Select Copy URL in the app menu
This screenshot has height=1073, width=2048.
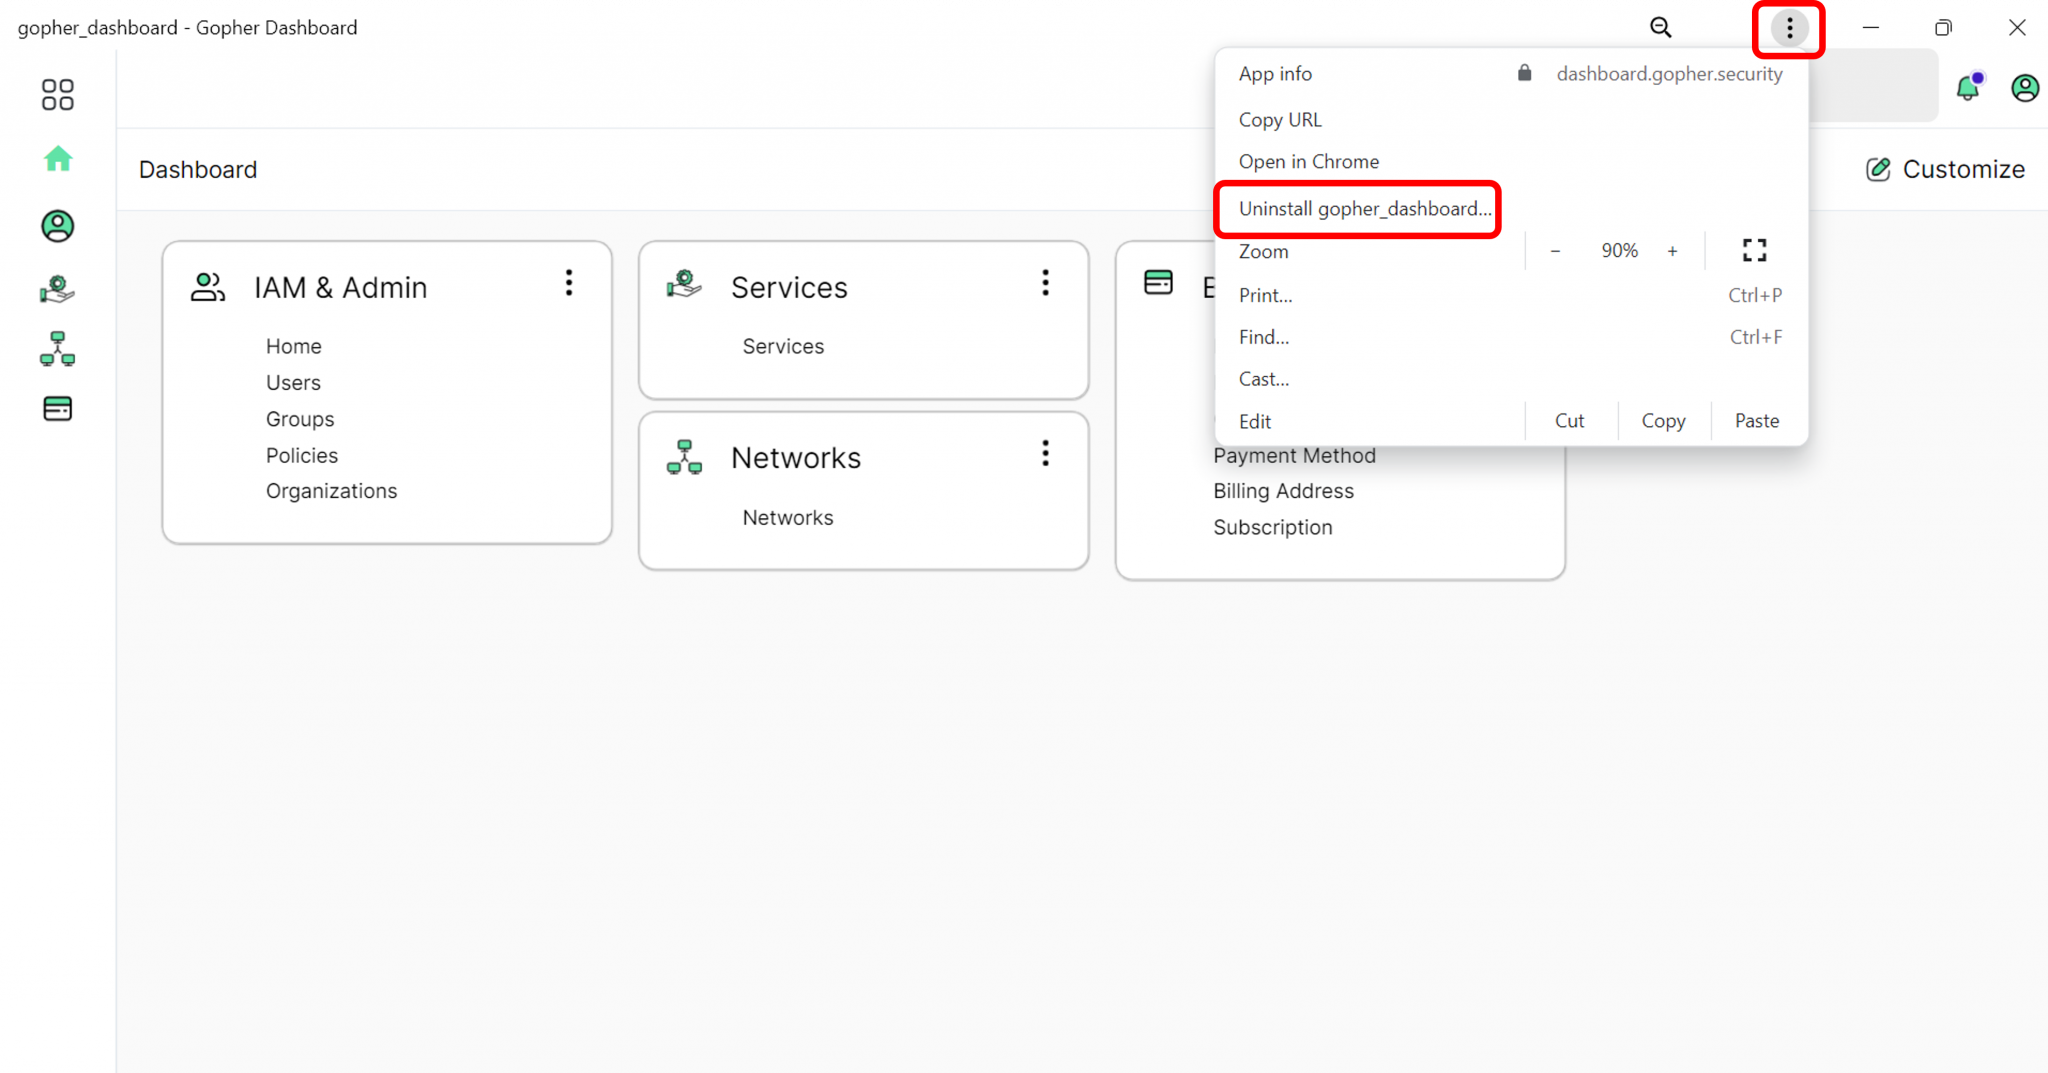(x=1280, y=120)
